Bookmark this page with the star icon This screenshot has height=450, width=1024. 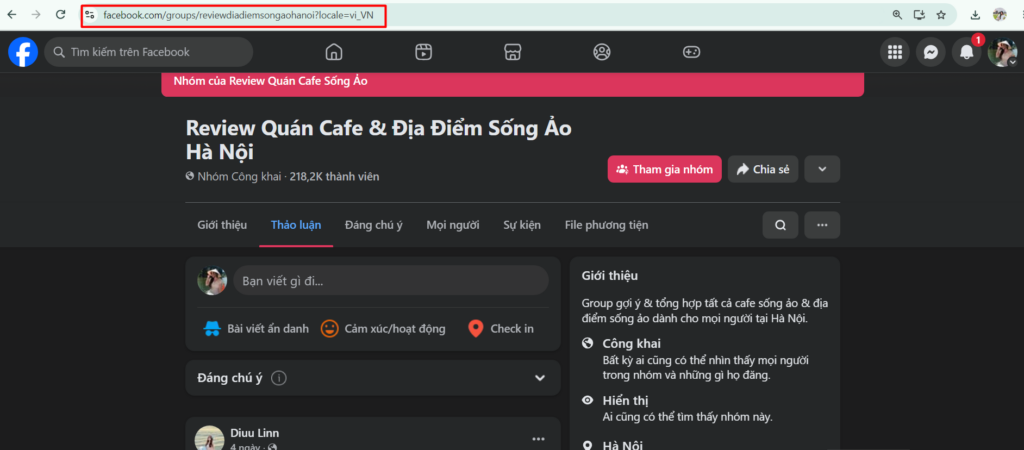[941, 14]
